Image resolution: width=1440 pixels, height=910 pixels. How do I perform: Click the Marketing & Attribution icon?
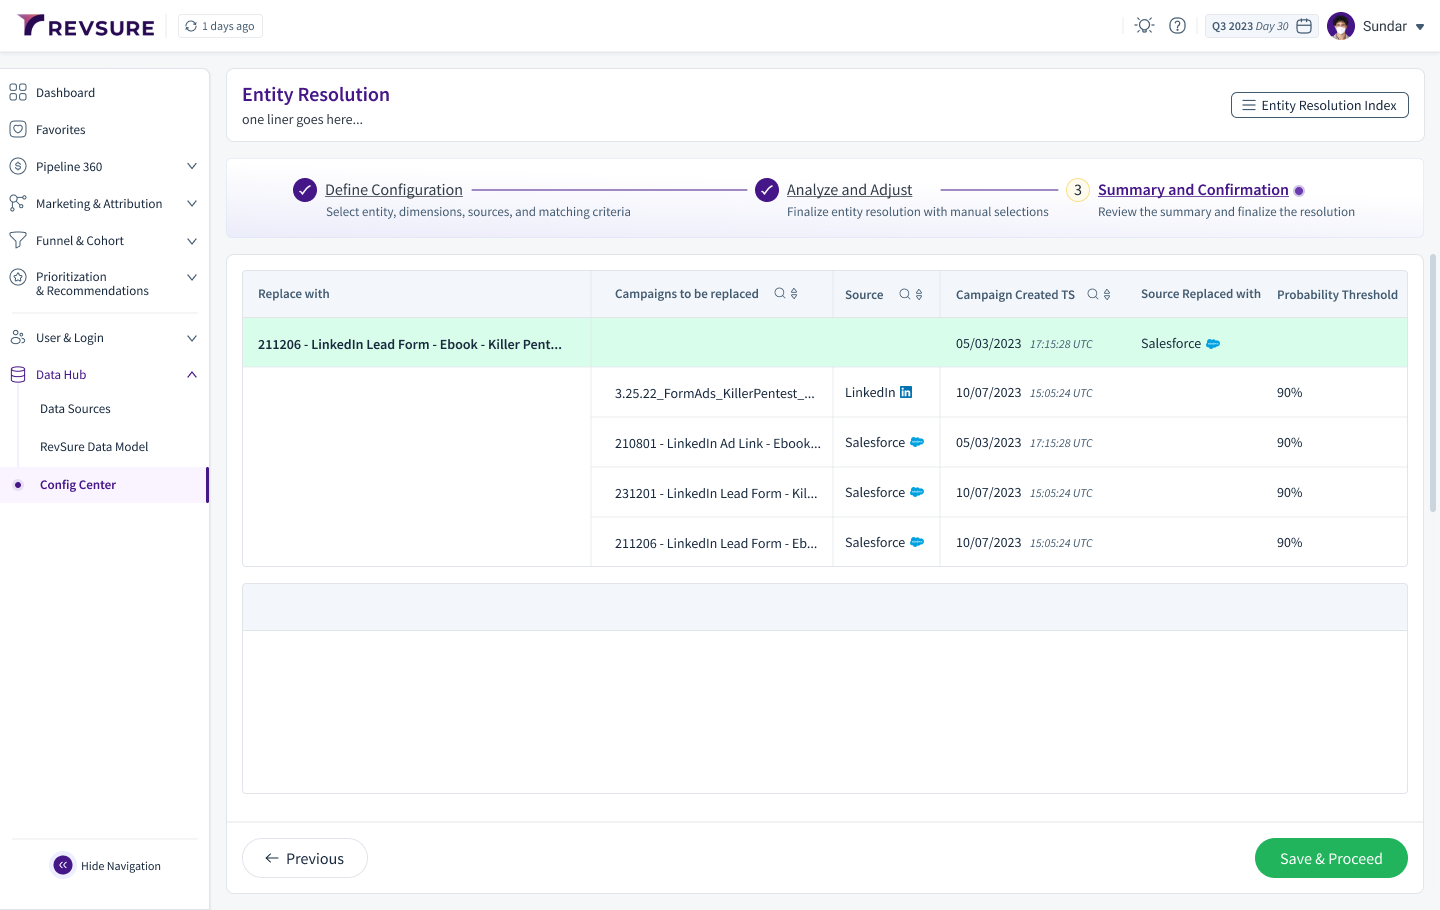(18, 203)
